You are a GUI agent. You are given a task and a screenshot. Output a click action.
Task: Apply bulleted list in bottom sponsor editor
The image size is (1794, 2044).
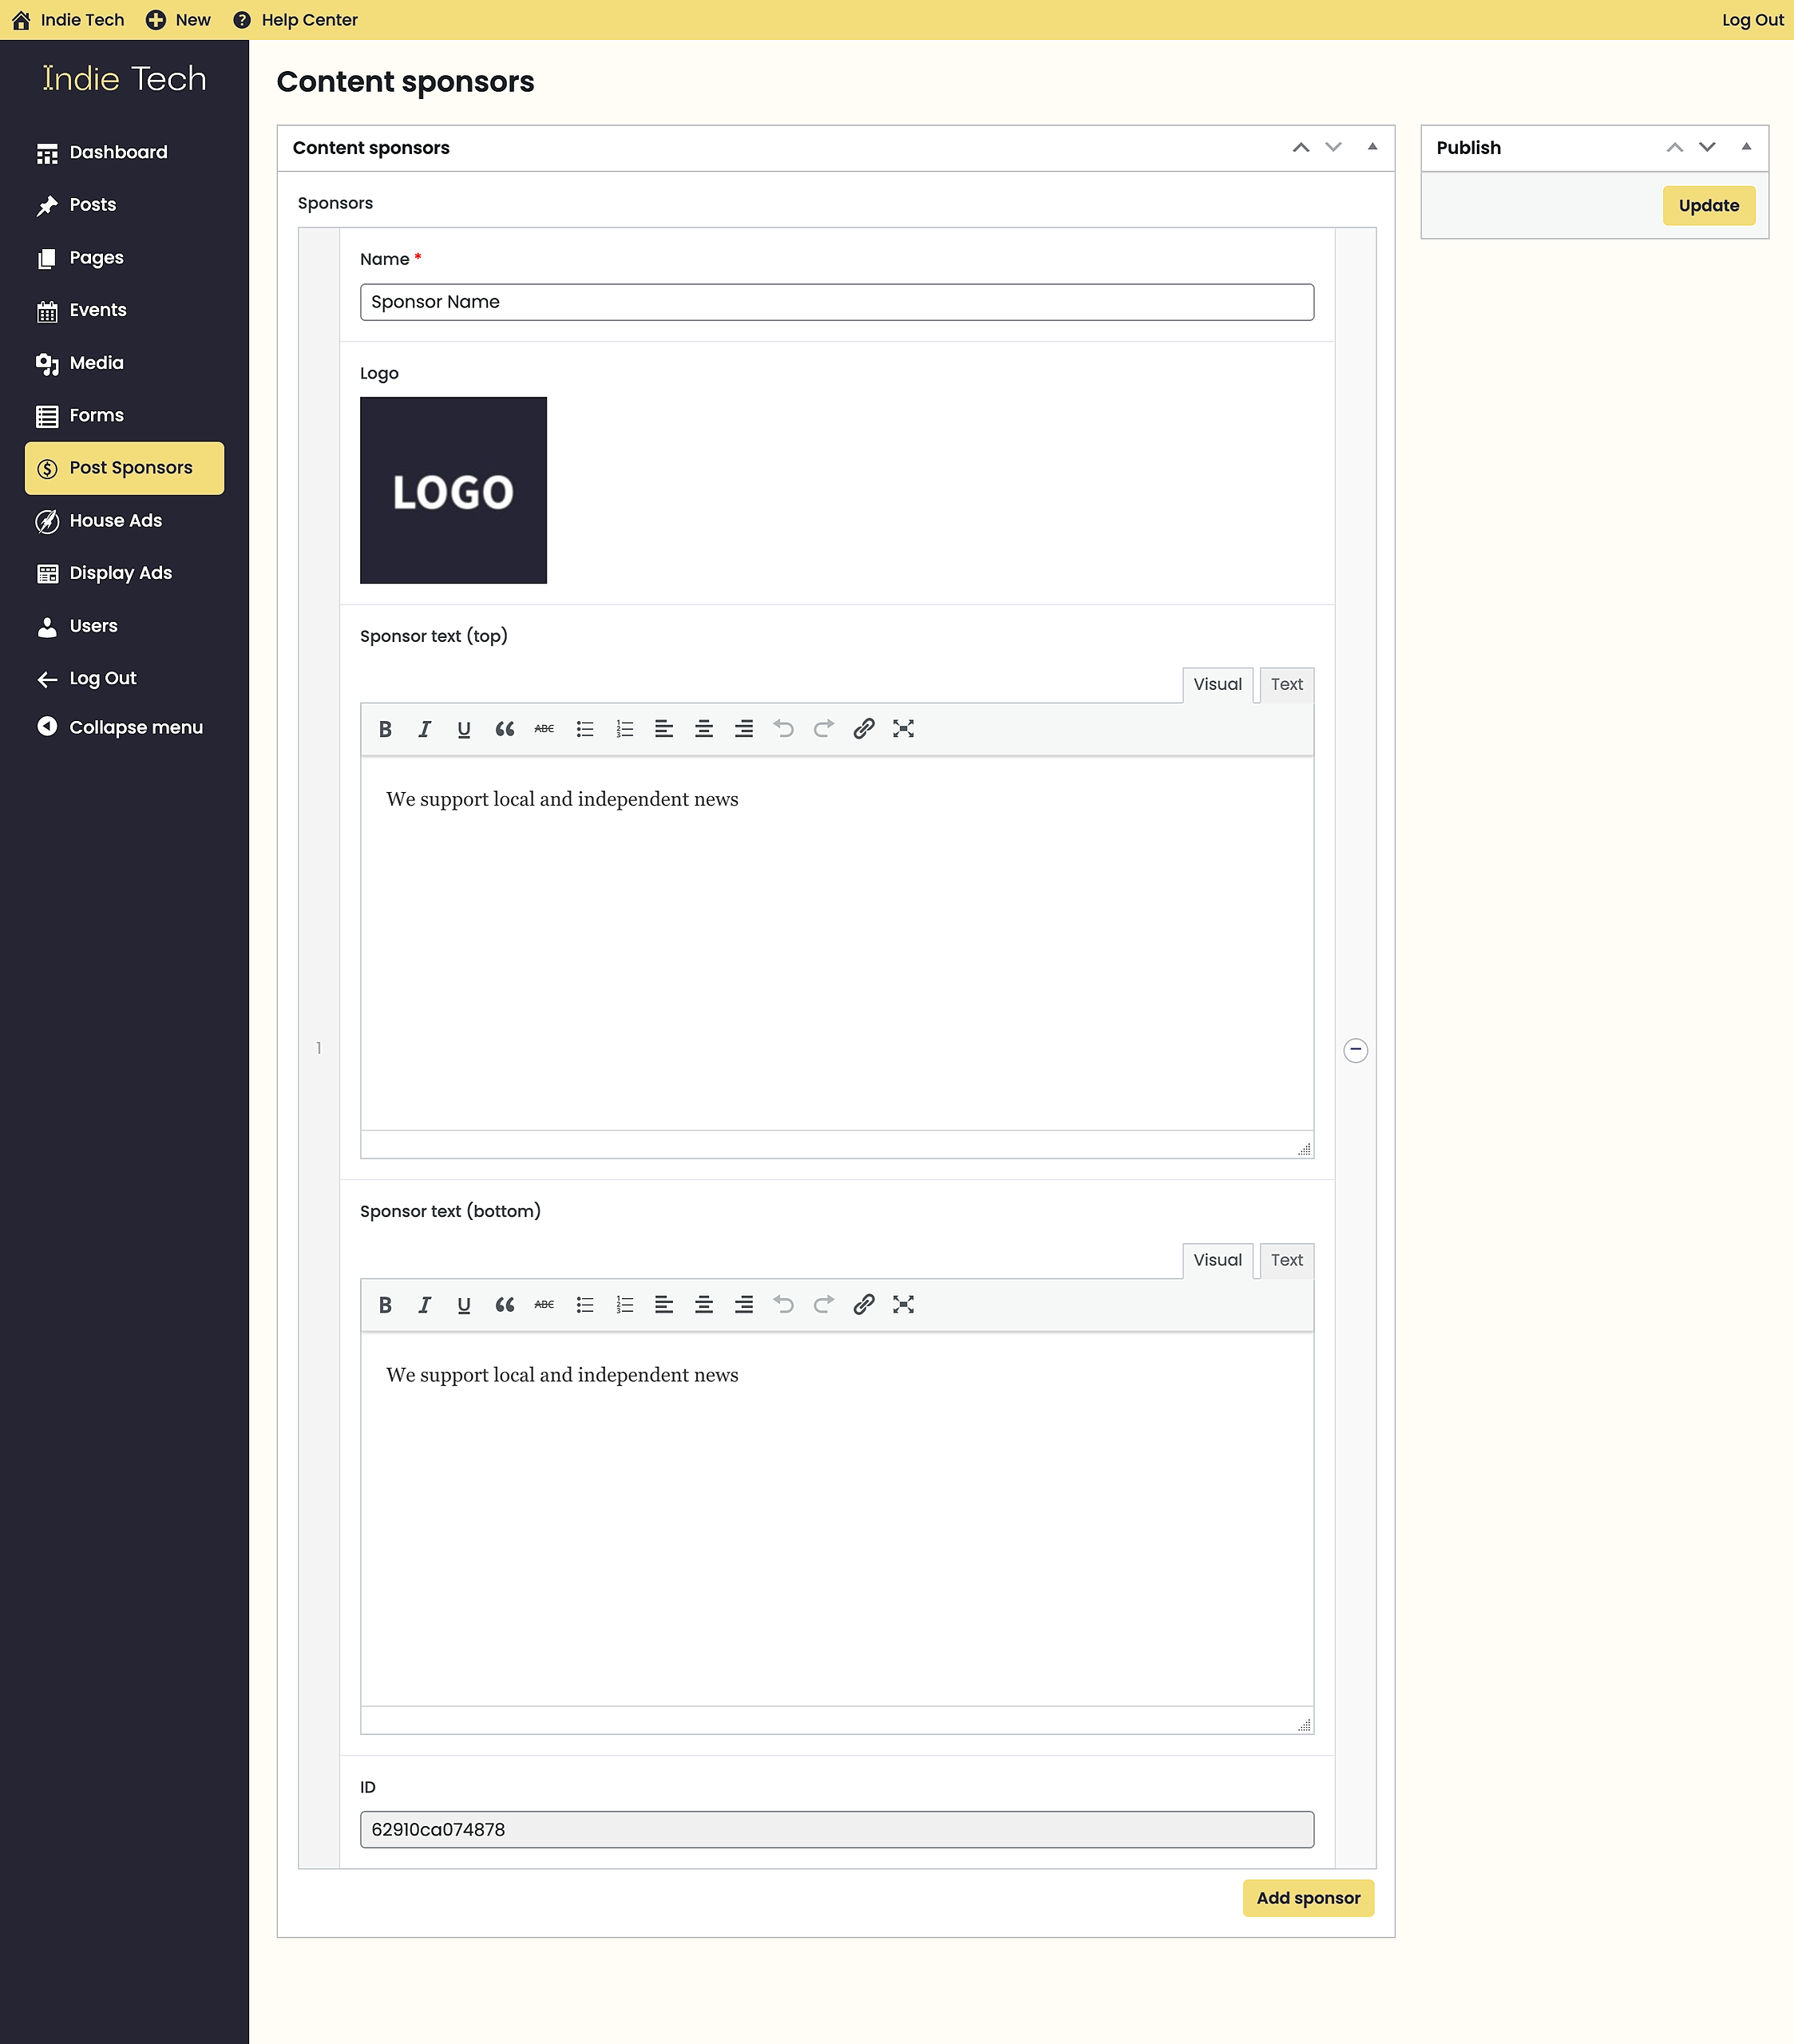coord(585,1305)
